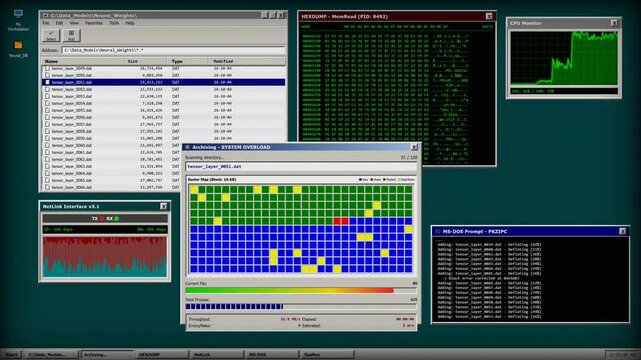Check the box for tensor_layer_0058.dat

(47, 131)
